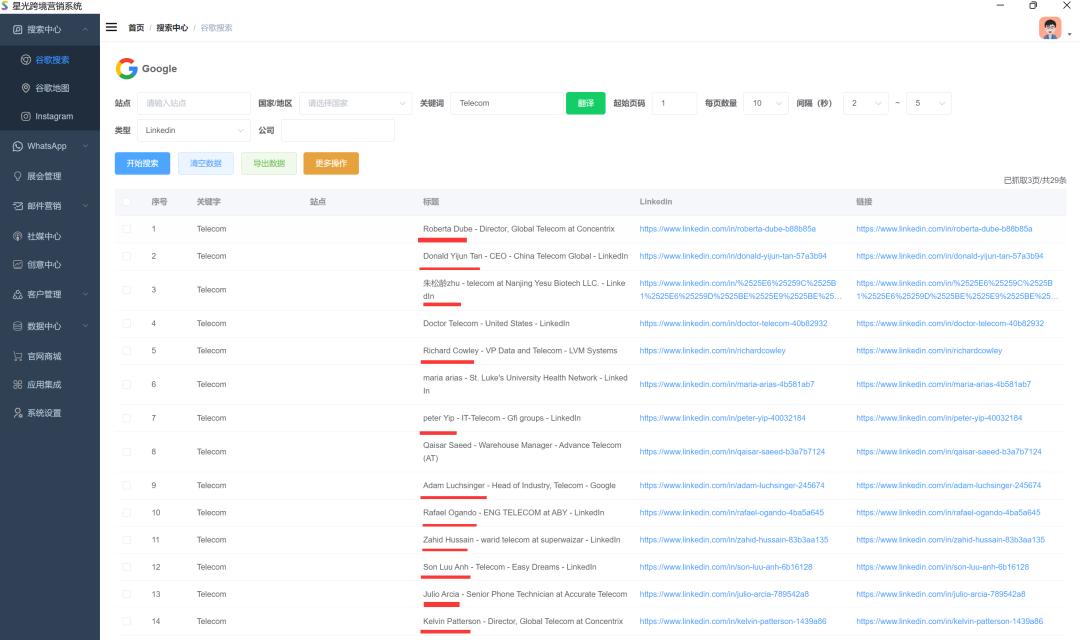Open the exhibition management sidebar icon
The height and width of the screenshot is (640, 1080).
click(18, 177)
